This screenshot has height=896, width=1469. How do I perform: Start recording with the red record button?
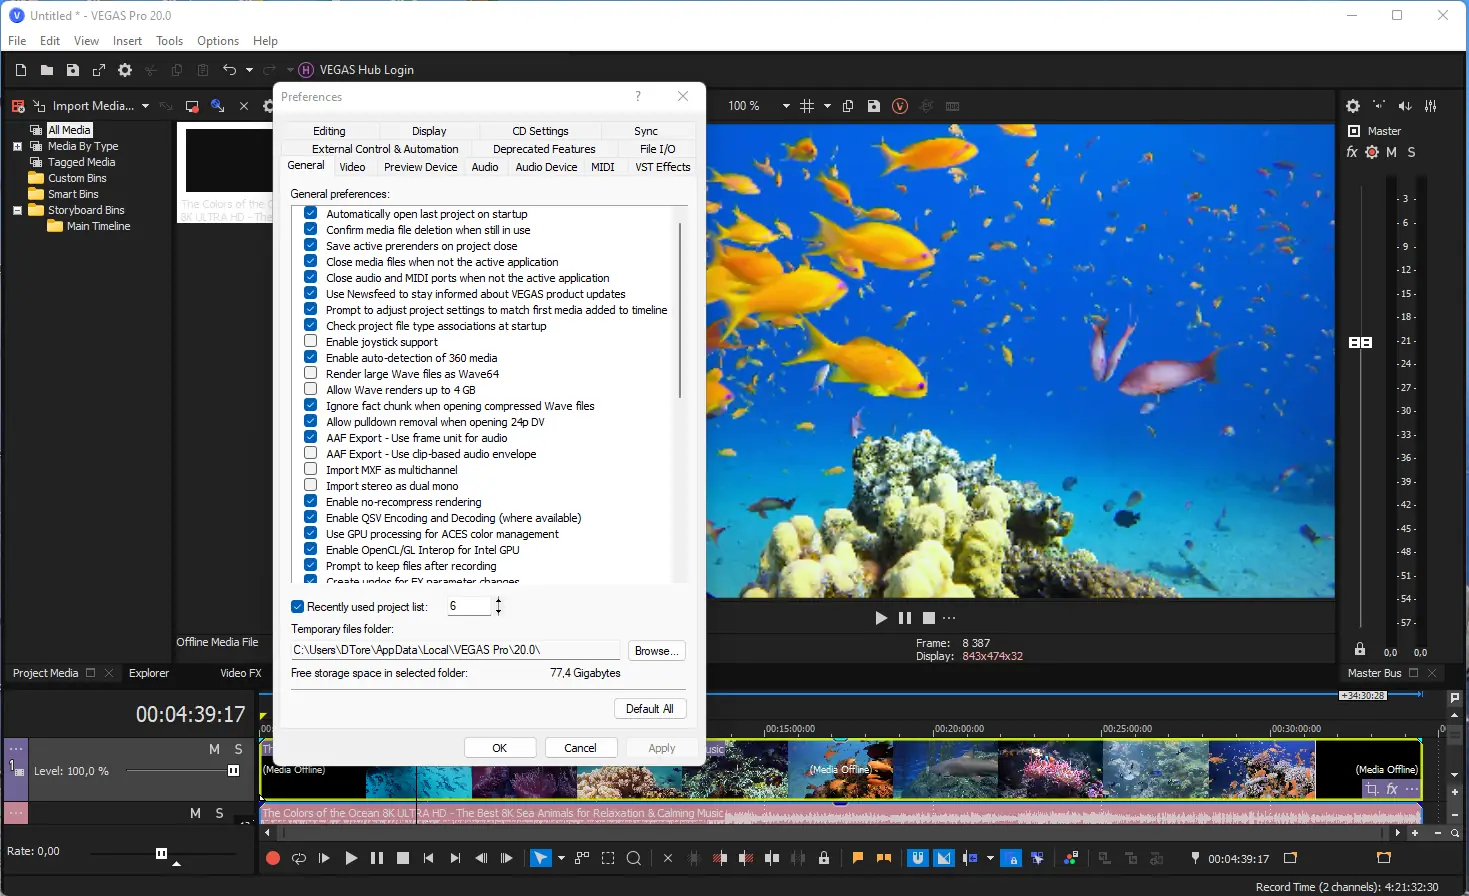273,858
